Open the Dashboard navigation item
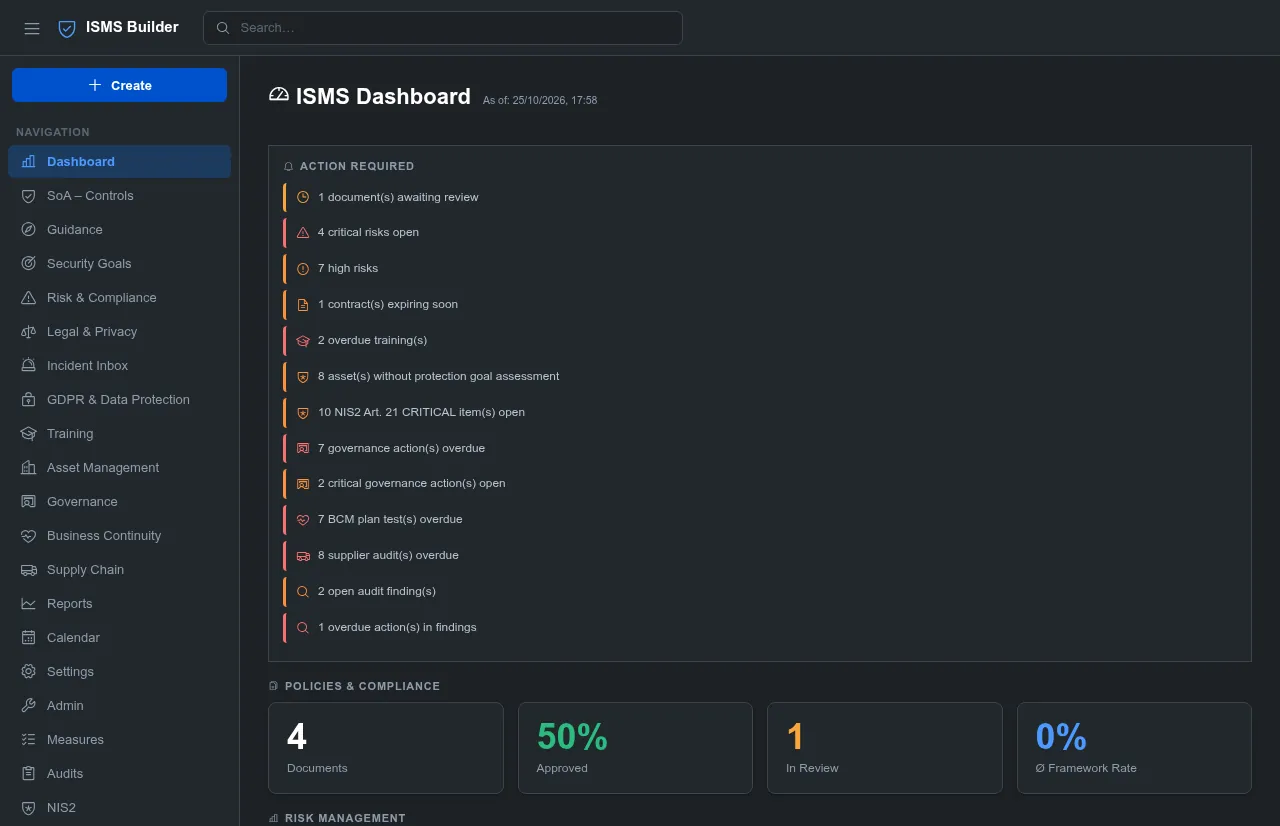The height and width of the screenshot is (826, 1280). pyautogui.click(x=119, y=162)
